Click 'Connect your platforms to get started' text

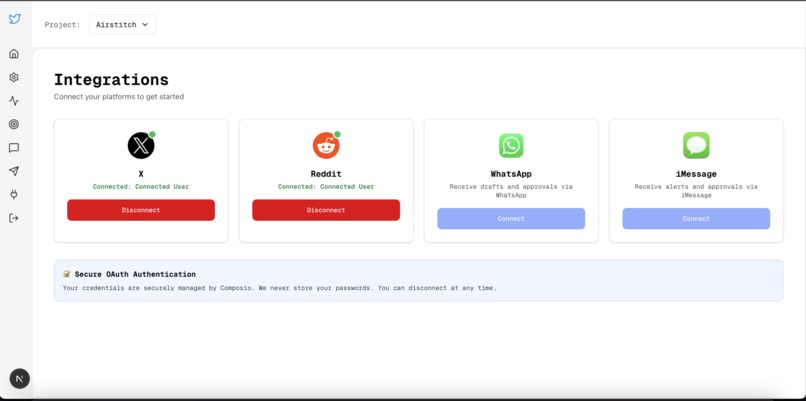[x=119, y=97]
